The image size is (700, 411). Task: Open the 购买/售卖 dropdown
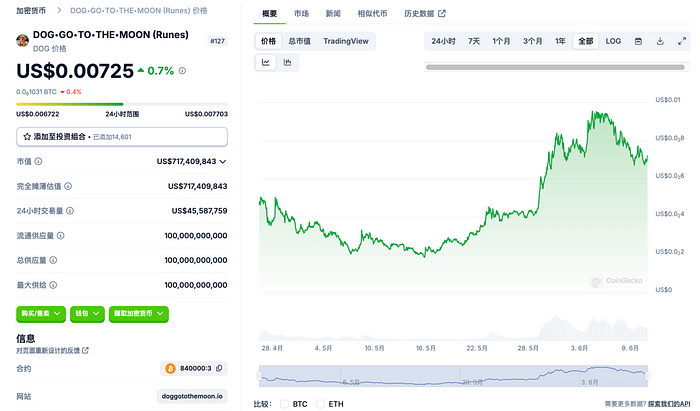[x=41, y=314]
